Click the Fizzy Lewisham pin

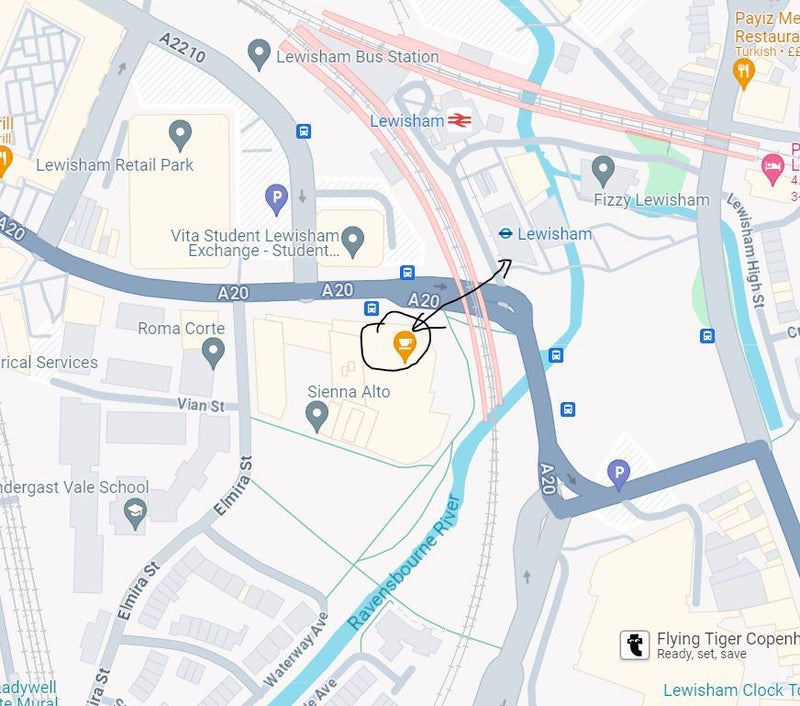(603, 171)
